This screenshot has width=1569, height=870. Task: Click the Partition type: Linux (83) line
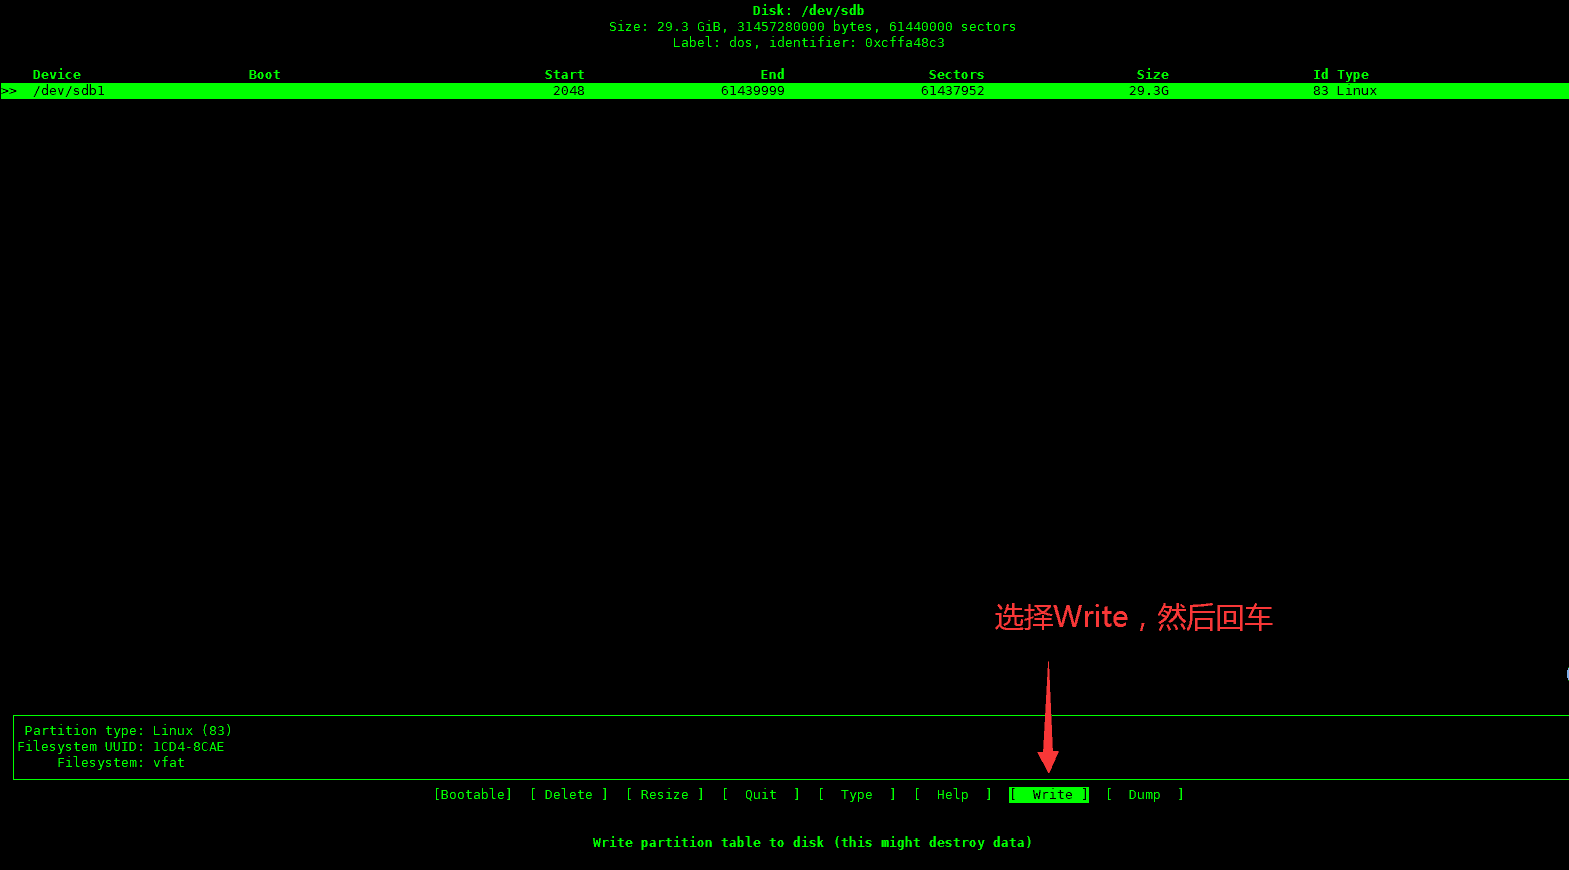[128, 731]
